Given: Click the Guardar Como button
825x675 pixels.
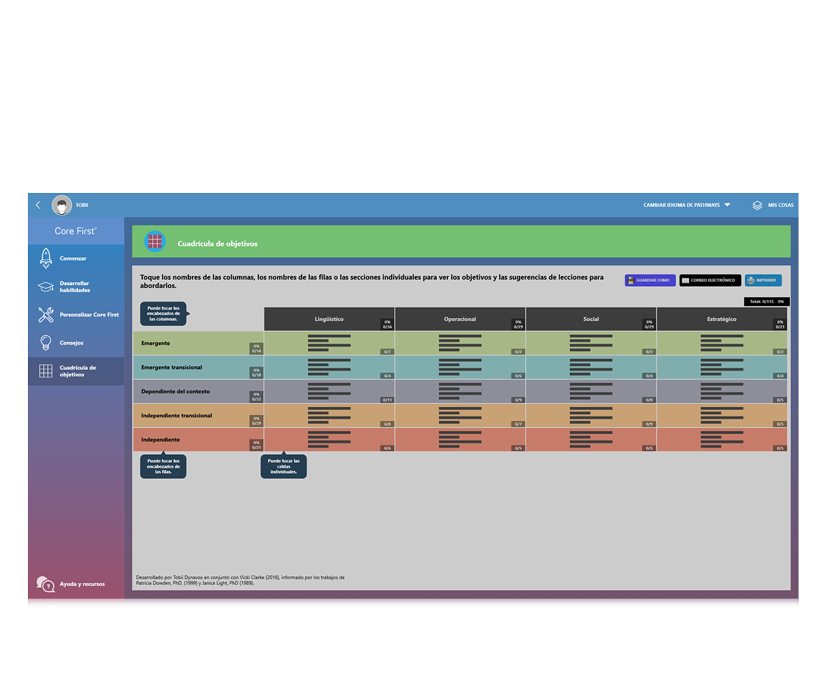Looking at the screenshot, I should point(650,280).
